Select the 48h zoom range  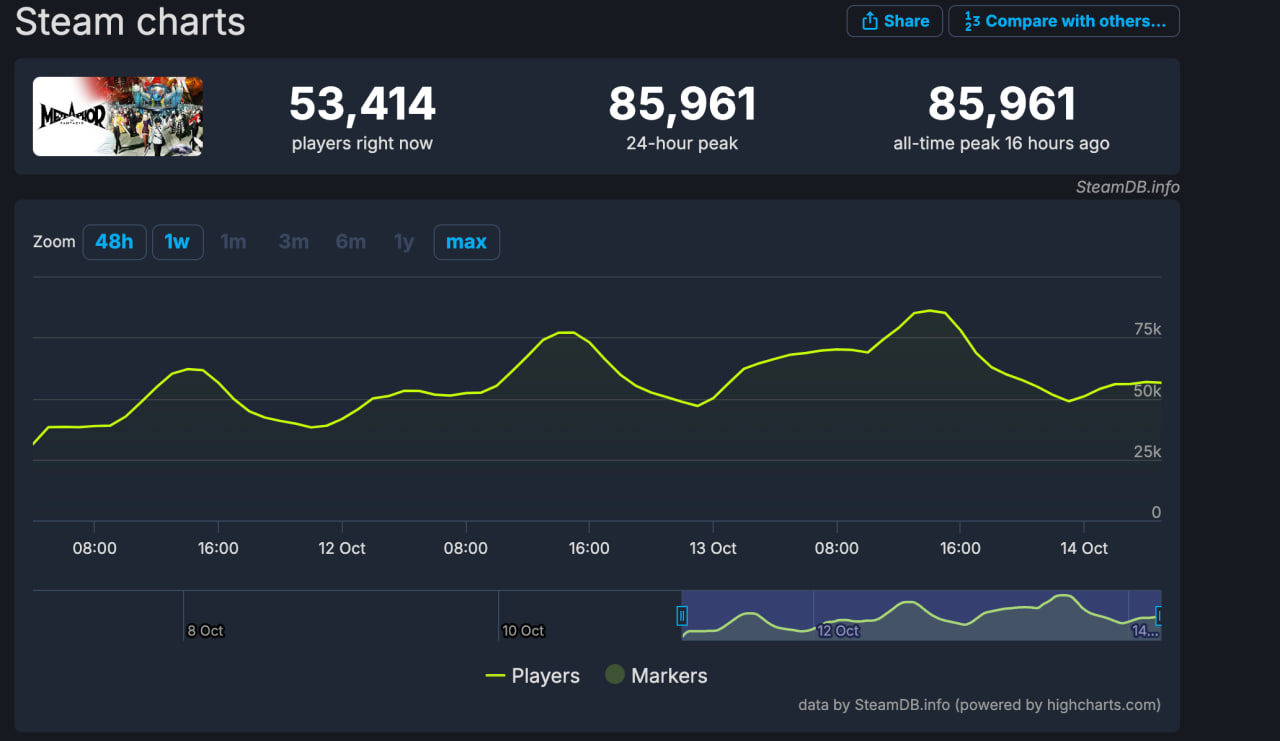[x=114, y=242]
